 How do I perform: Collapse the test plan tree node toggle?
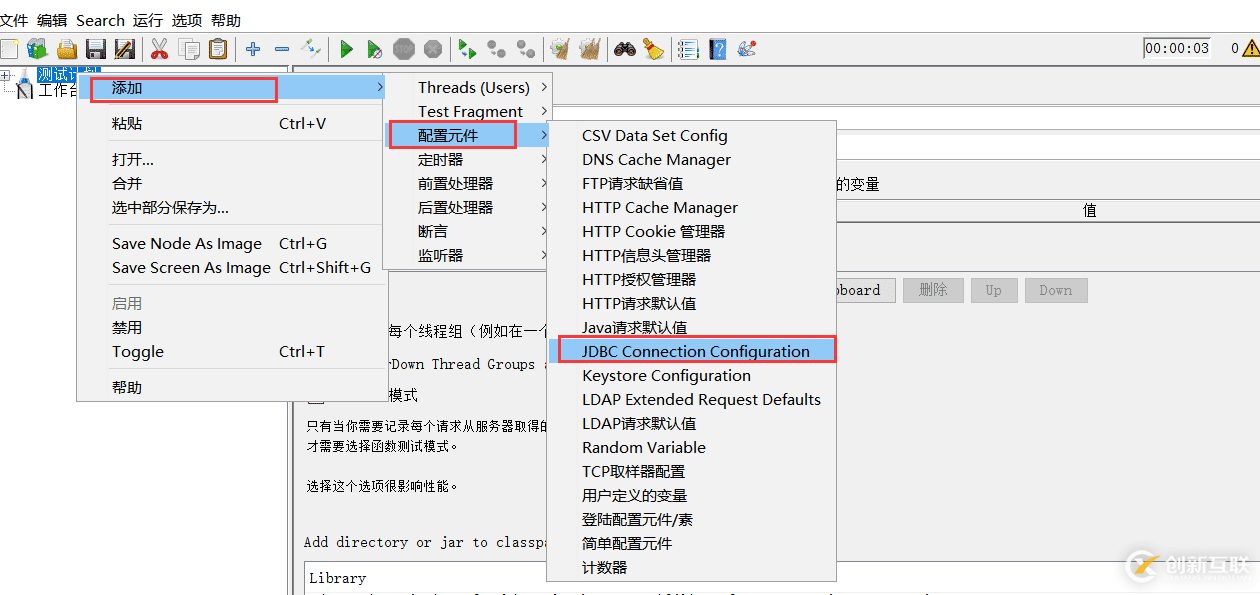[6, 75]
